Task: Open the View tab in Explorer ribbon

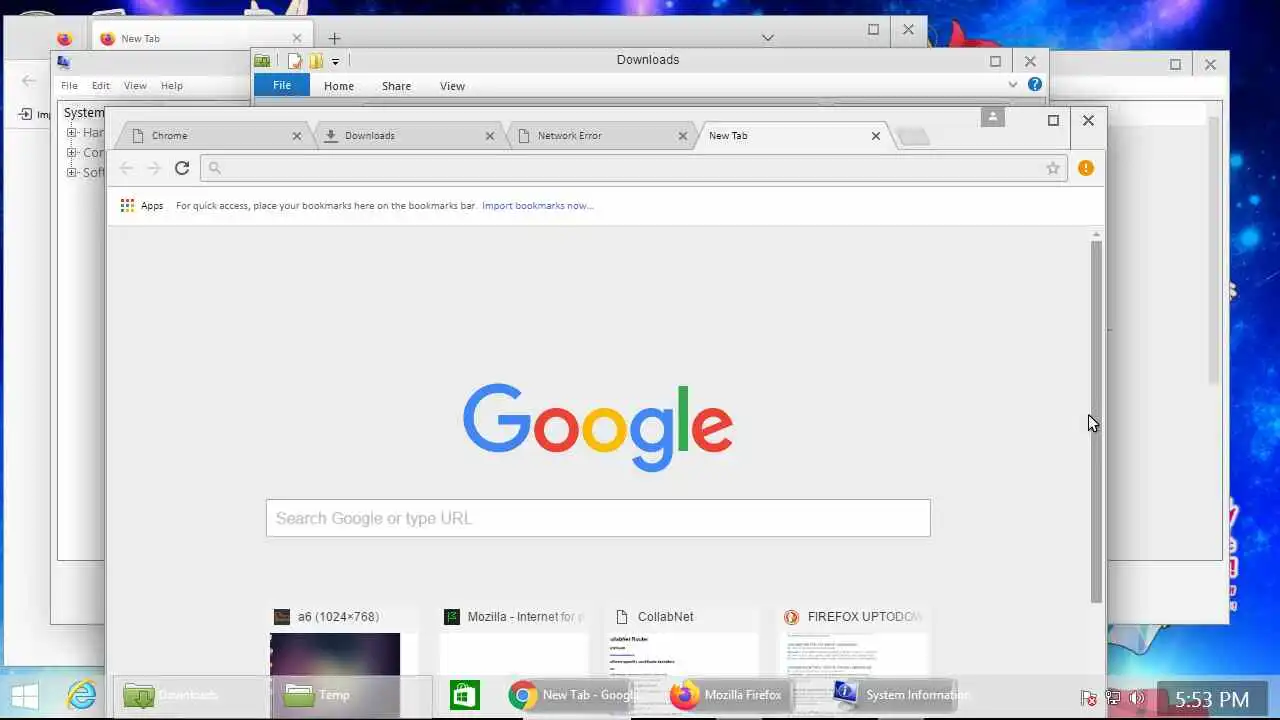Action: coord(452,86)
